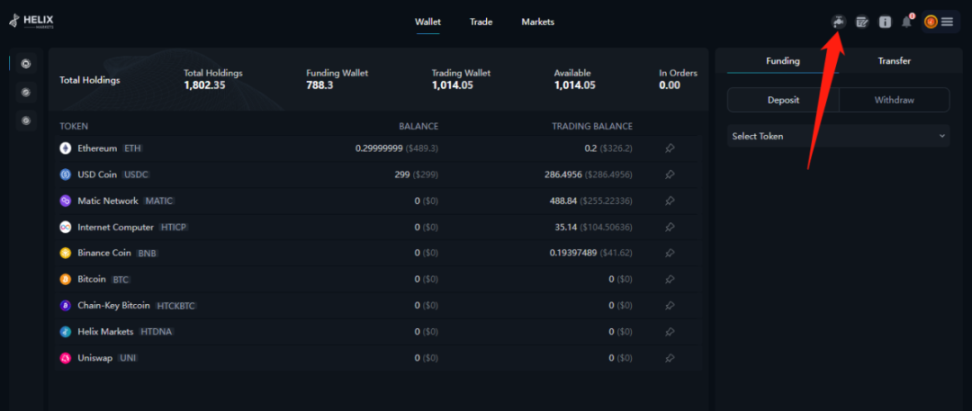Open the notifications bell
The width and height of the screenshot is (972, 411).
click(907, 22)
